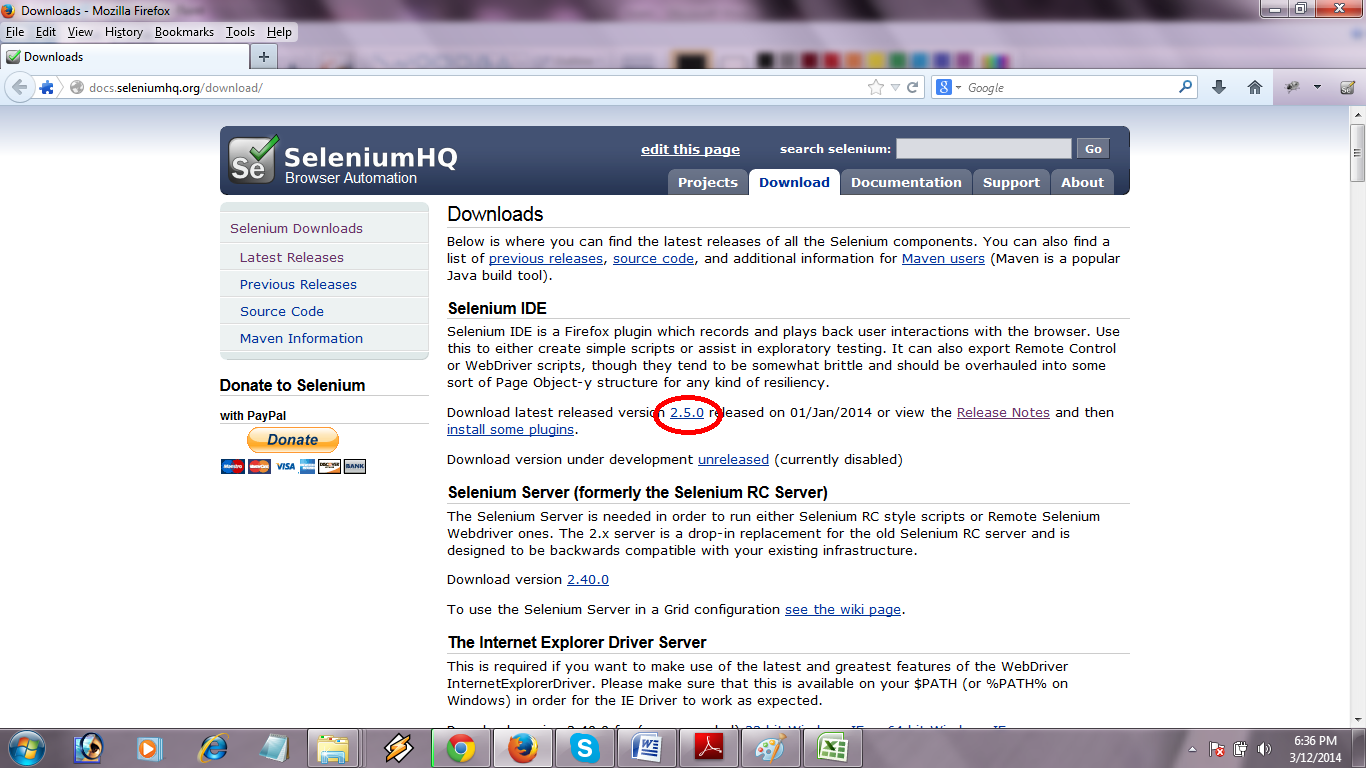Open the History menu
The height and width of the screenshot is (768, 1366).
click(124, 32)
